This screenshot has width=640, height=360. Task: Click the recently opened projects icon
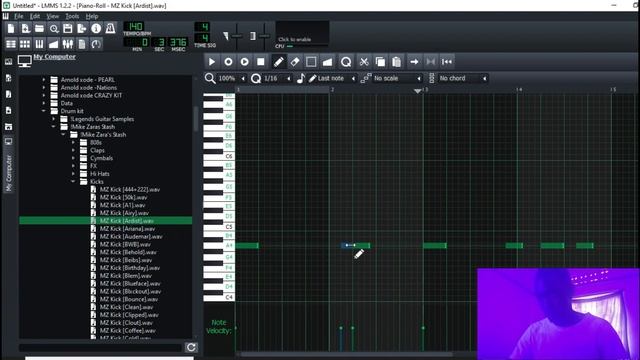53,29
